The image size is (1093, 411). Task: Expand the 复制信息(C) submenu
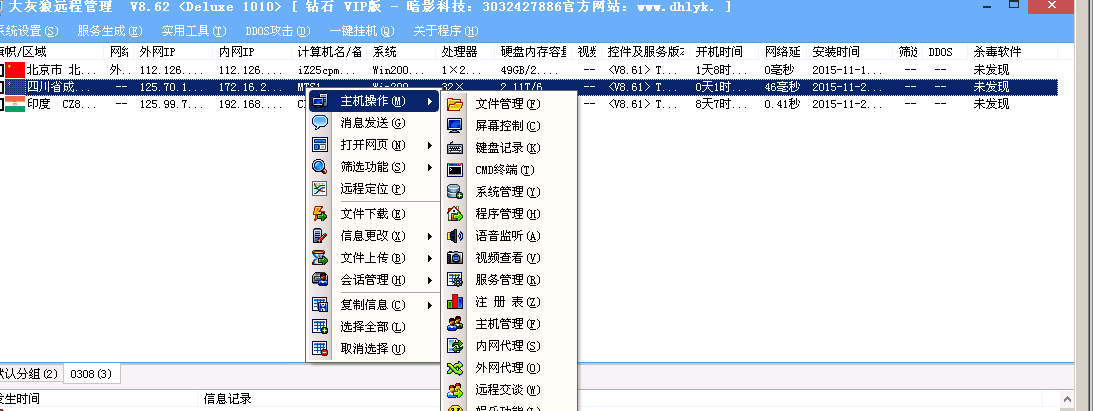(x=430, y=305)
